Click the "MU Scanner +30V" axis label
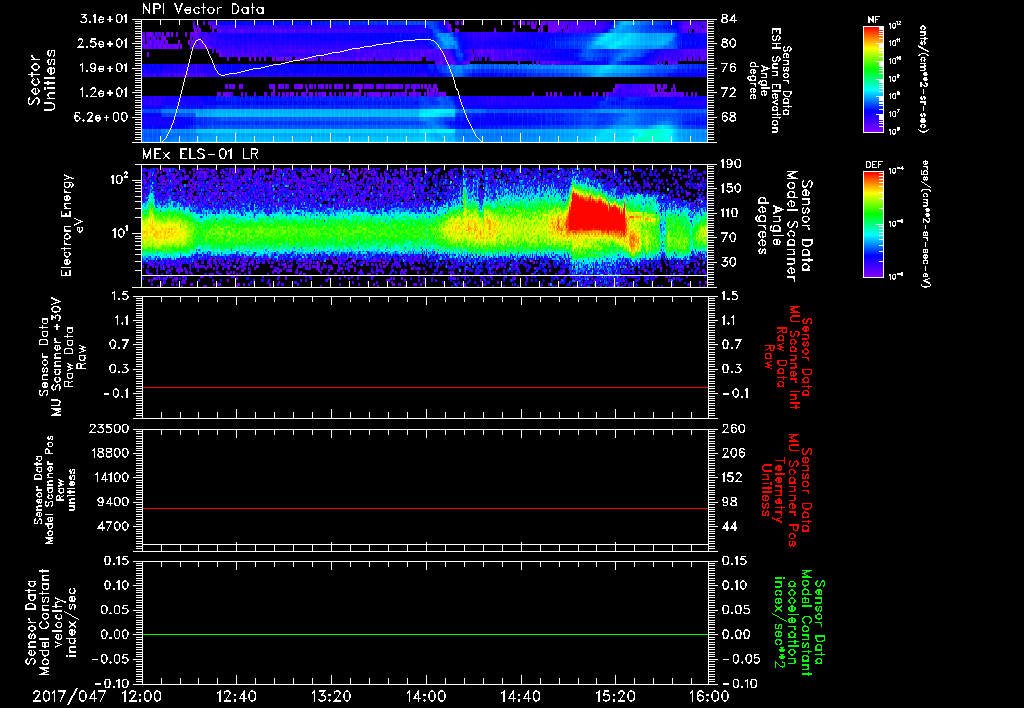 [x=56, y=357]
